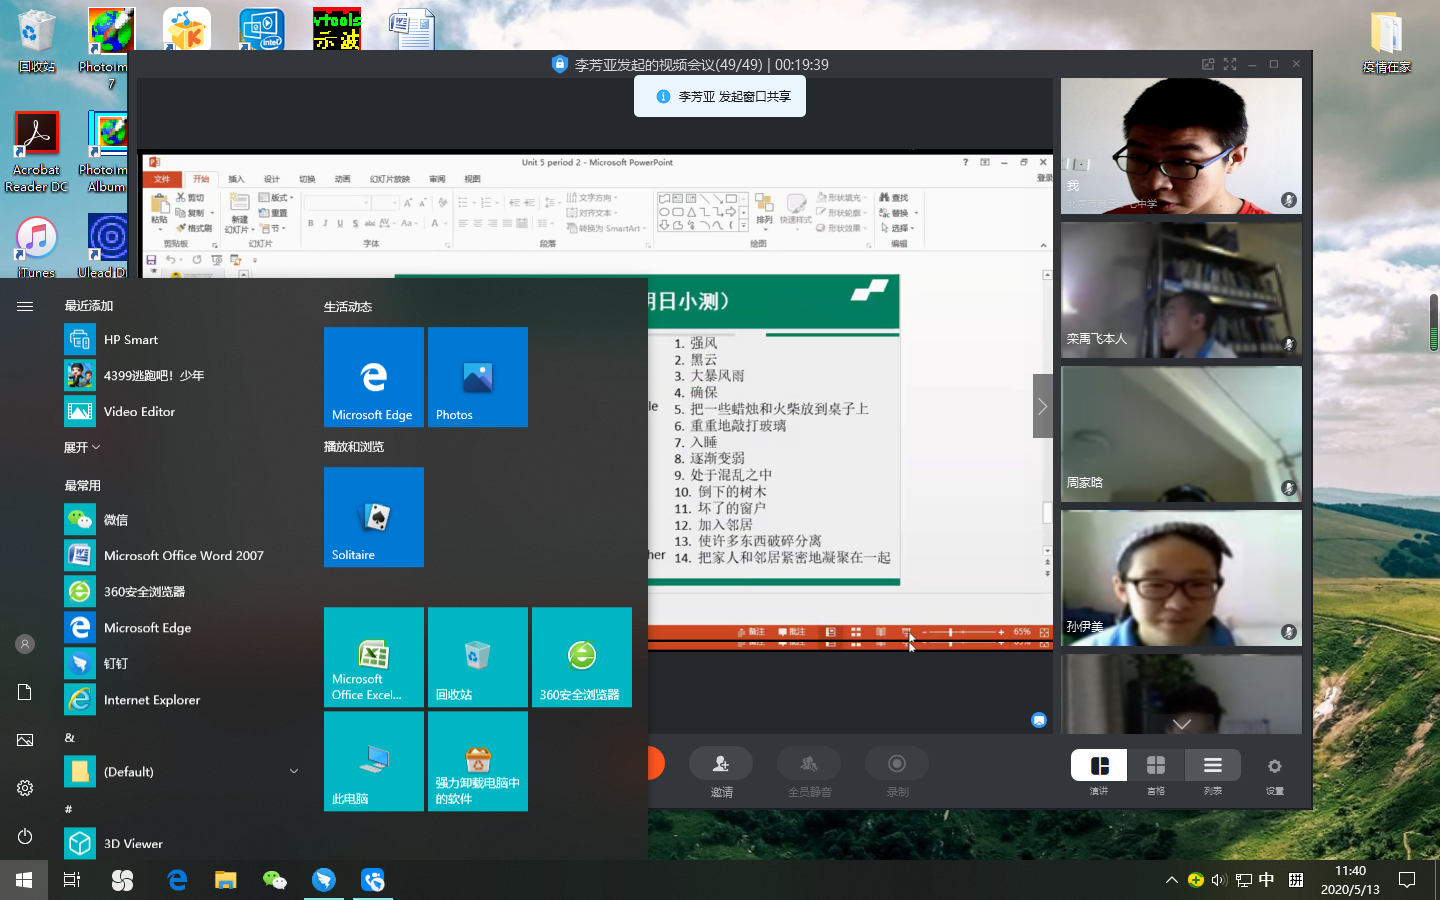Toggle microphone icon on 孙伊美 tile
Screen dimensions: 1440x900
(x=1289, y=632)
